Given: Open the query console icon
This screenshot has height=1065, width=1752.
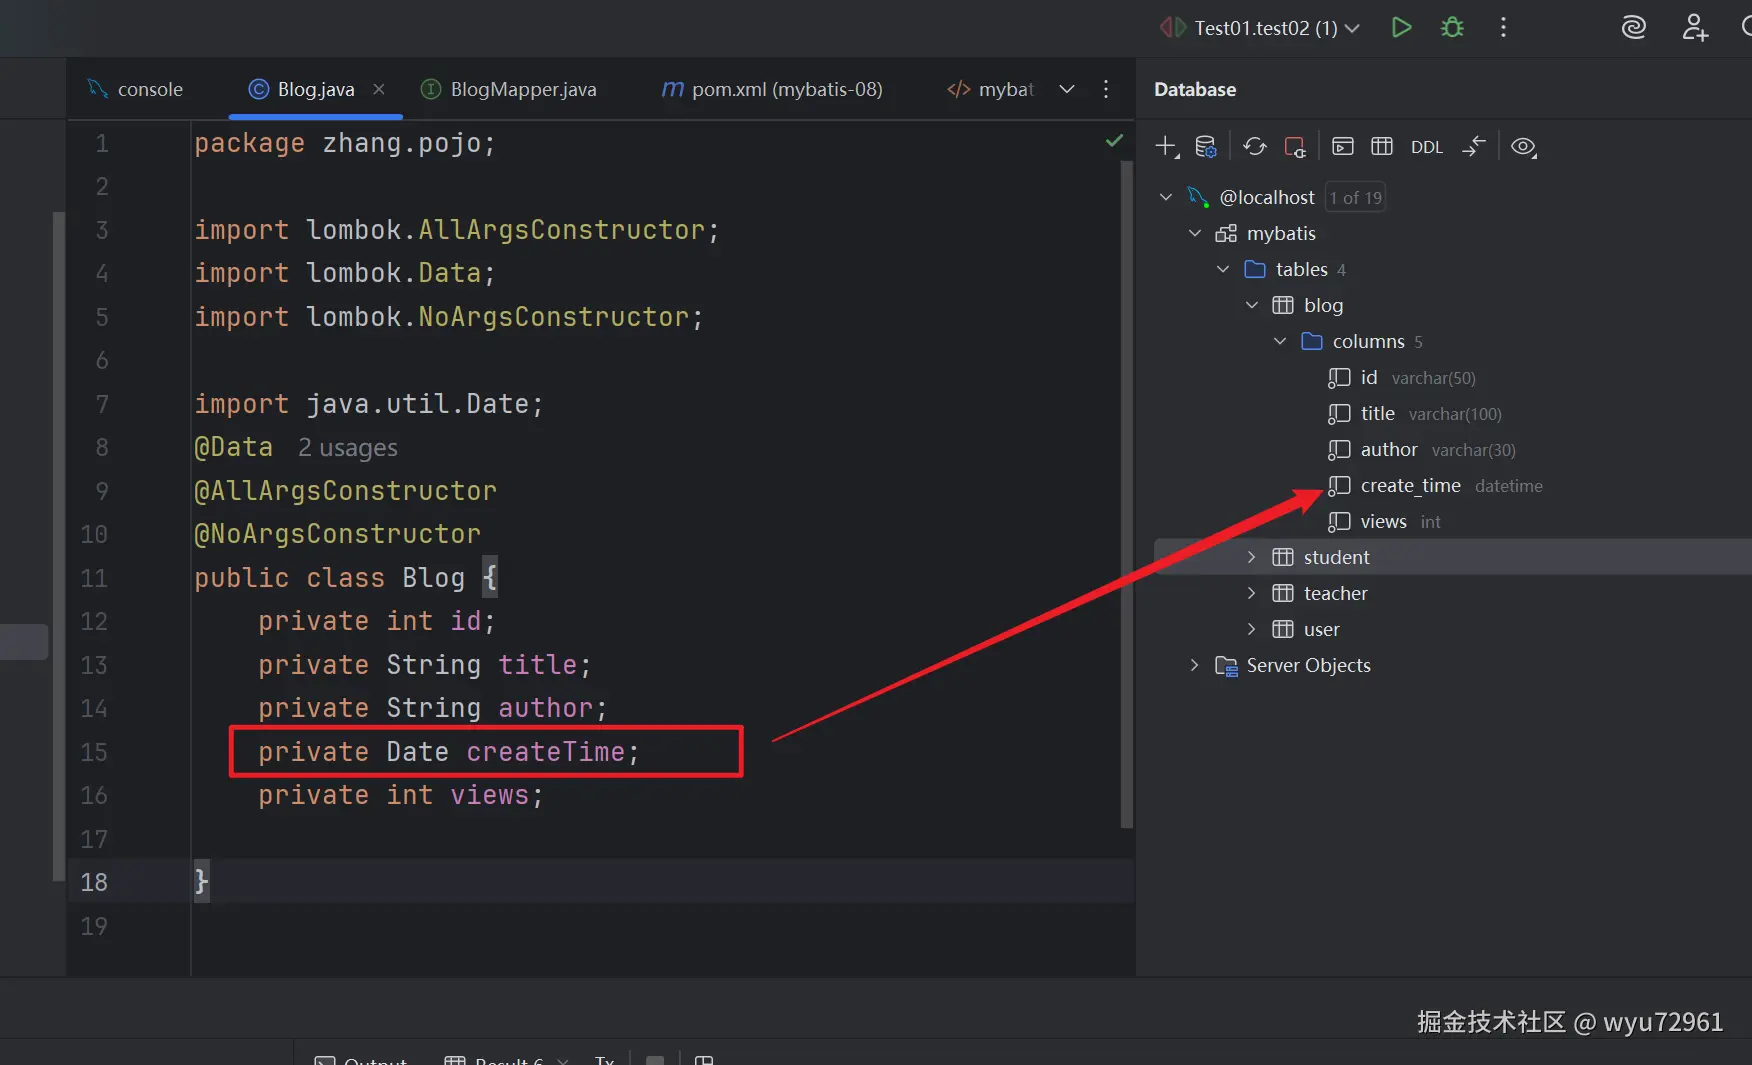Looking at the screenshot, I should pos(1343,147).
